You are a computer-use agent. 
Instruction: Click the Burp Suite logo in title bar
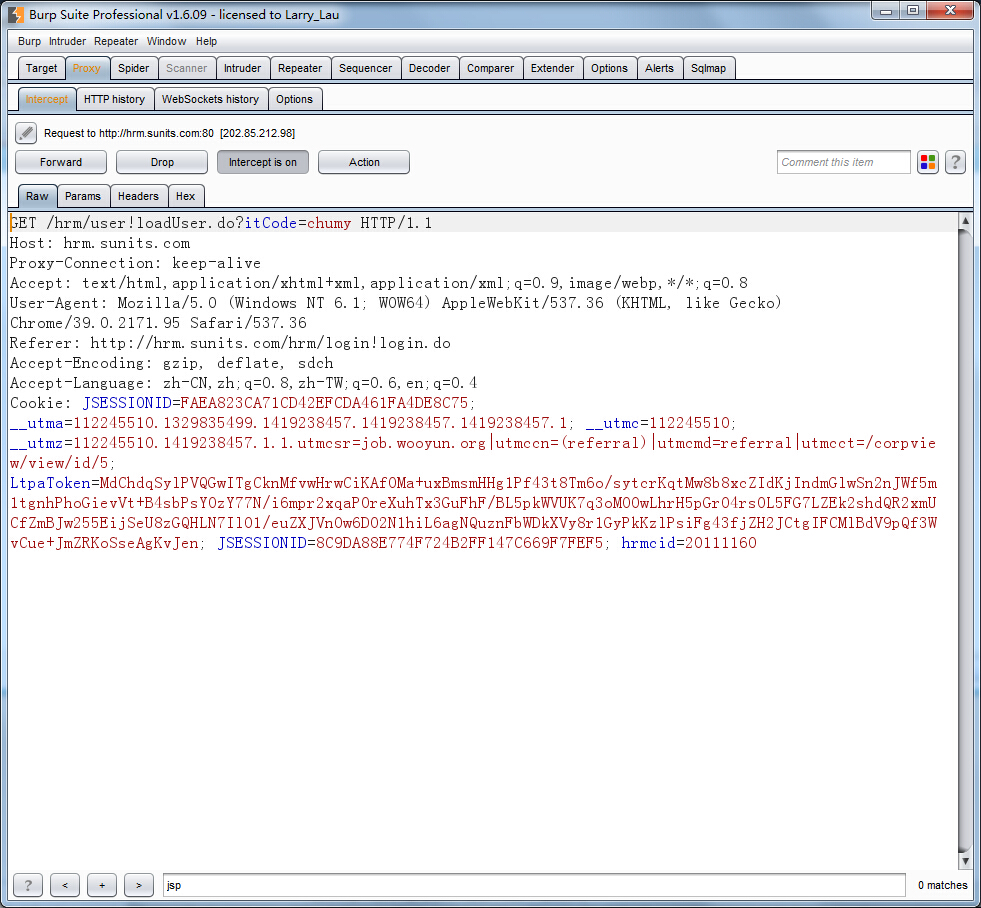pyautogui.click(x=16, y=14)
